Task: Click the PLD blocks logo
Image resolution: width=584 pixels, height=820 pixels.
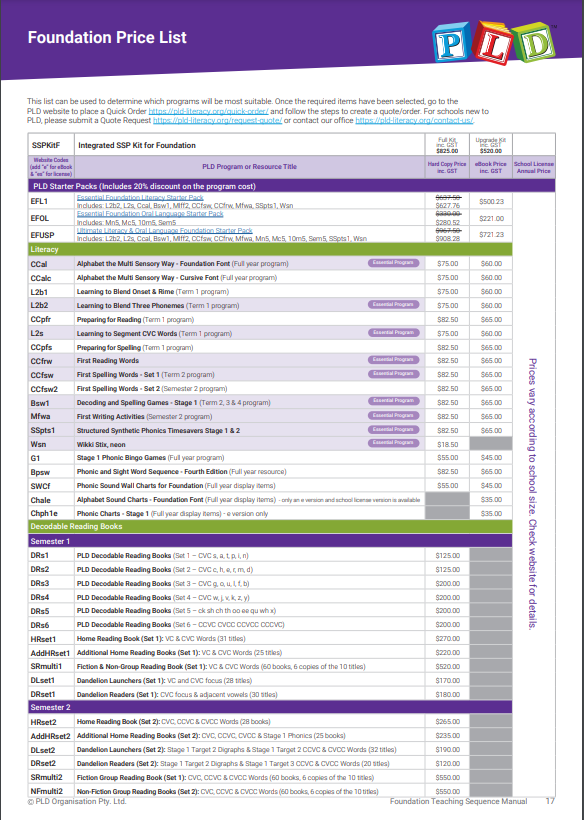Action: coord(494,44)
